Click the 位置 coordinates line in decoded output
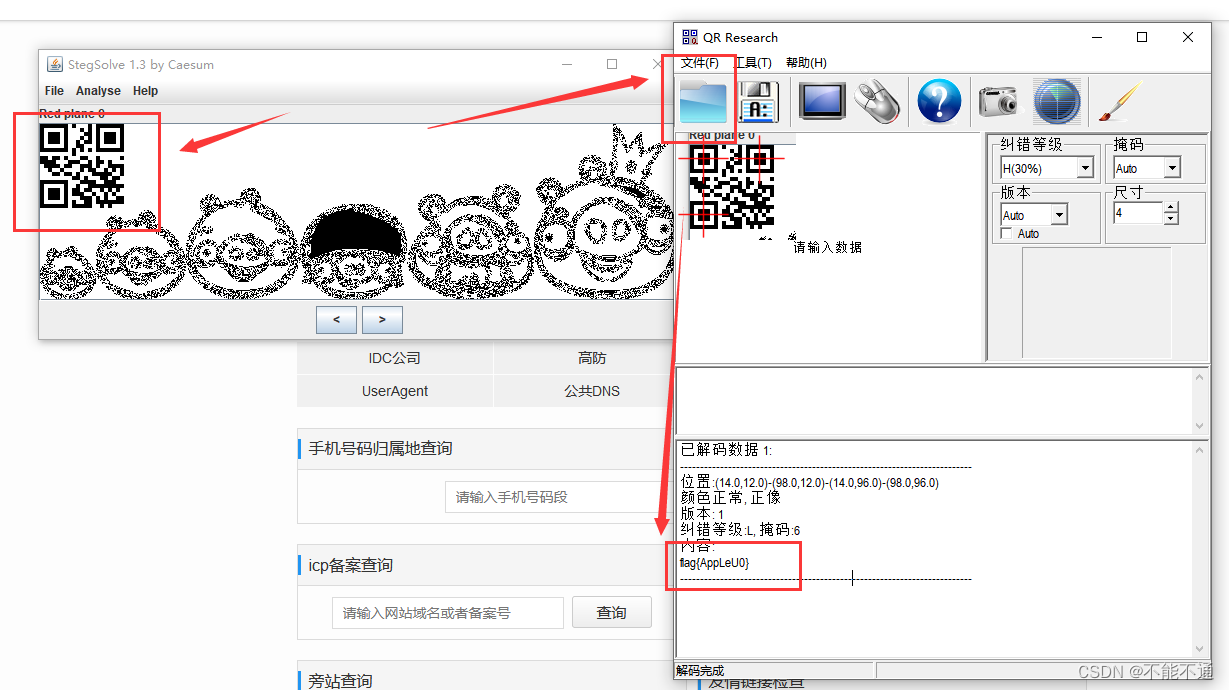Viewport: 1229px width, 690px height. 809,482
